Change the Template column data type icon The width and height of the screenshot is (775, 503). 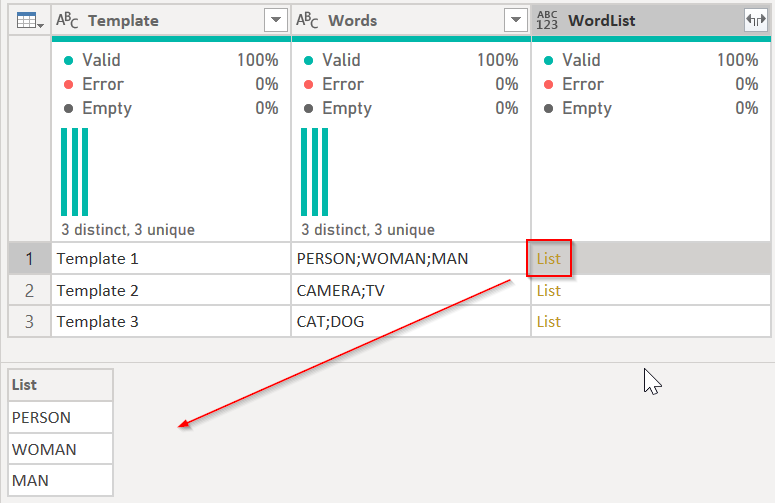(x=67, y=20)
